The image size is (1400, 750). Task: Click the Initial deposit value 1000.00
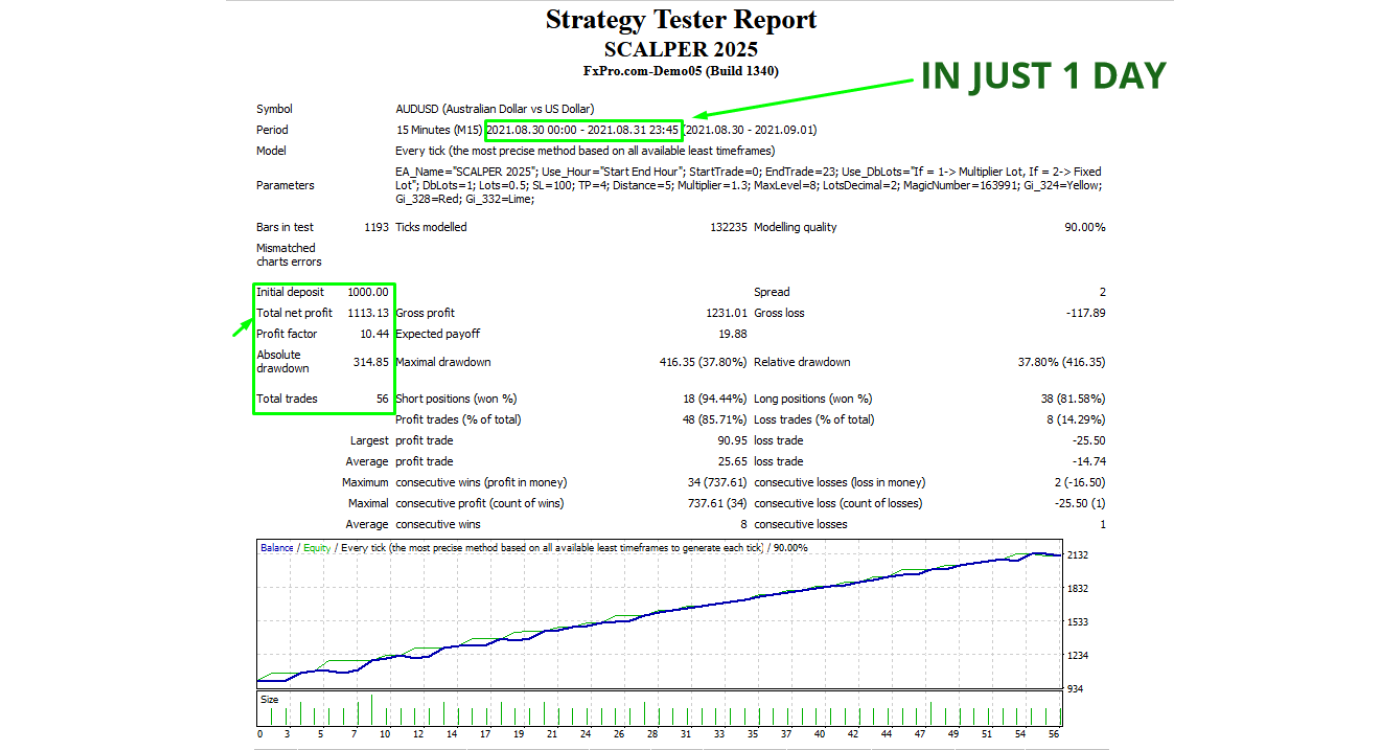368,292
